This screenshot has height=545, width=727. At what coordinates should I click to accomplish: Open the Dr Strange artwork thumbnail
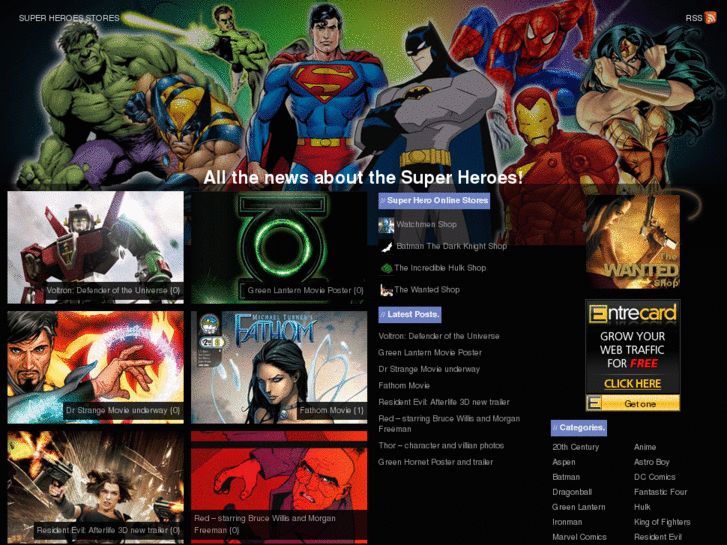click(96, 367)
